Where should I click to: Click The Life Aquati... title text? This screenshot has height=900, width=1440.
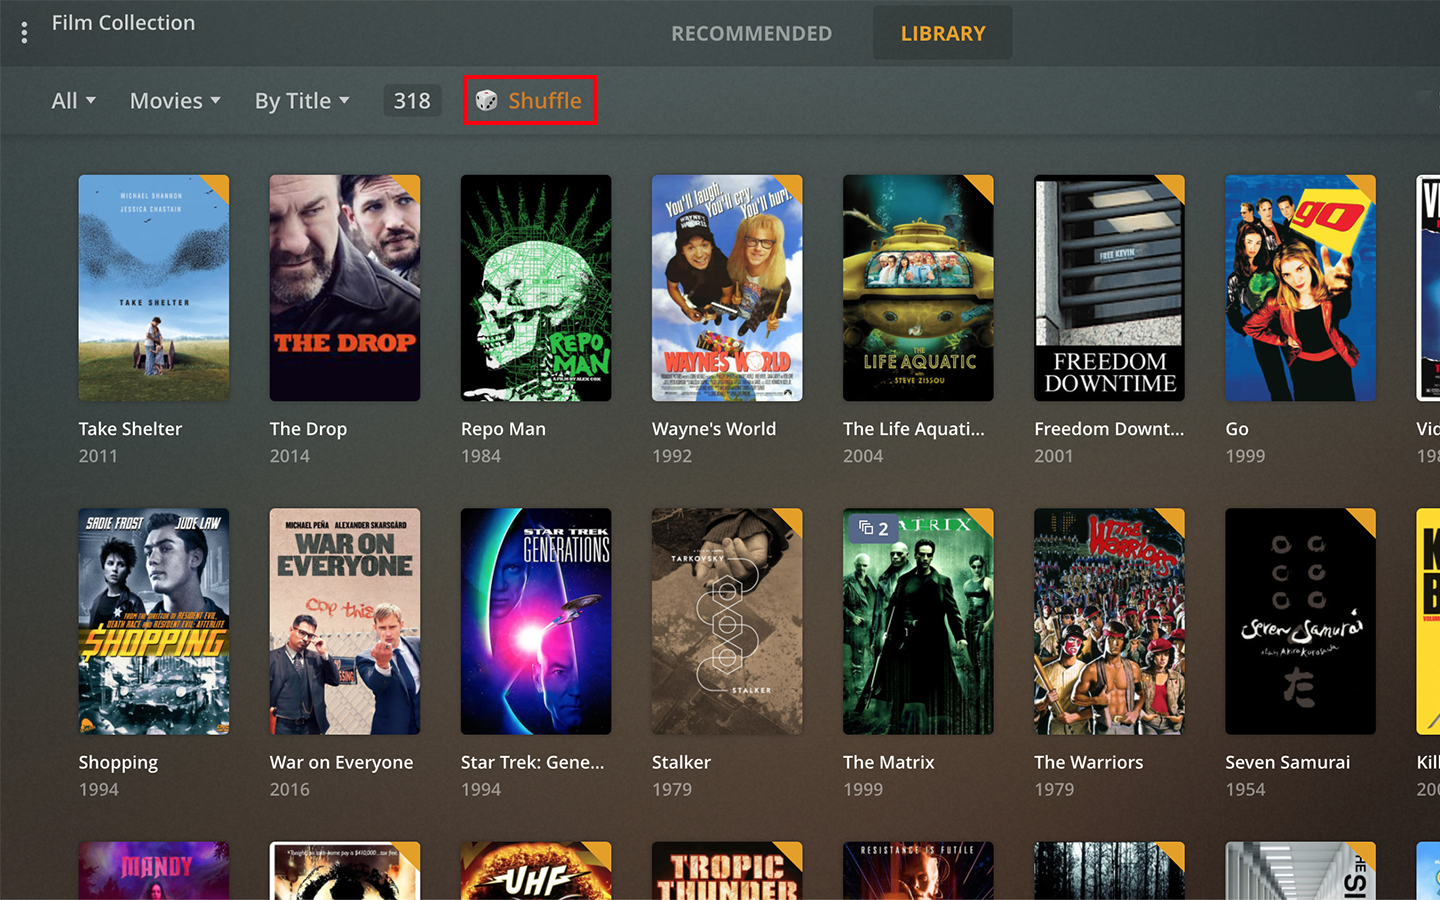tap(914, 429)
